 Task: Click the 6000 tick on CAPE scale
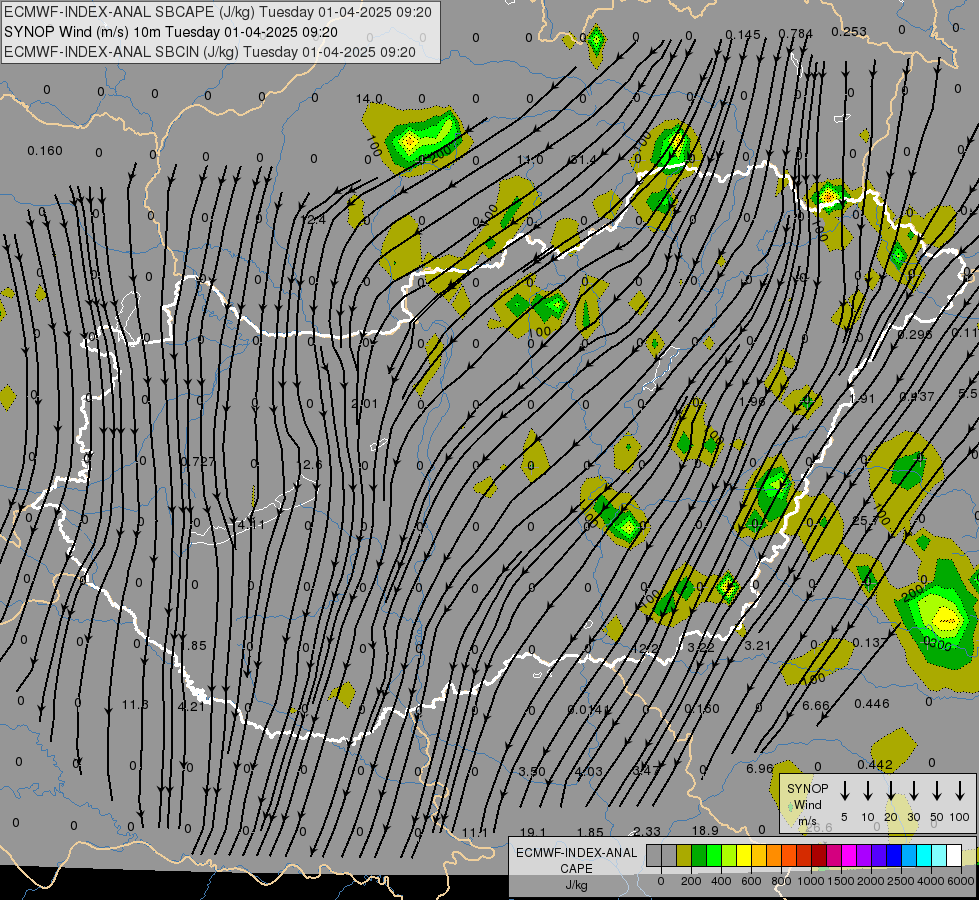[x=961, y=881]
